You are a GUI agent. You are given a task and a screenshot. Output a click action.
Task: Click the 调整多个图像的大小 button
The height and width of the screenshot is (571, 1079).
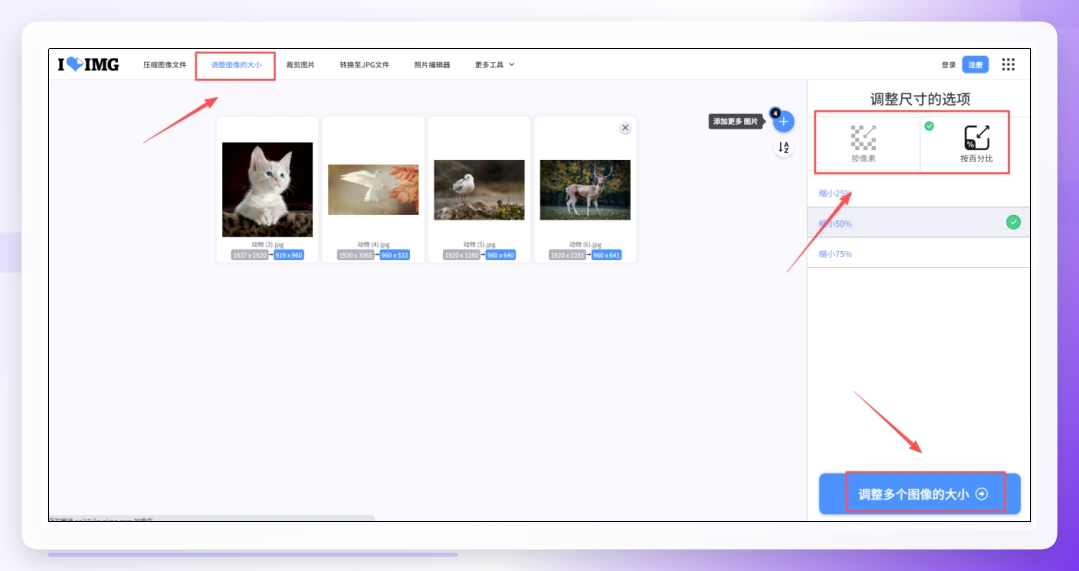point(919,494)
